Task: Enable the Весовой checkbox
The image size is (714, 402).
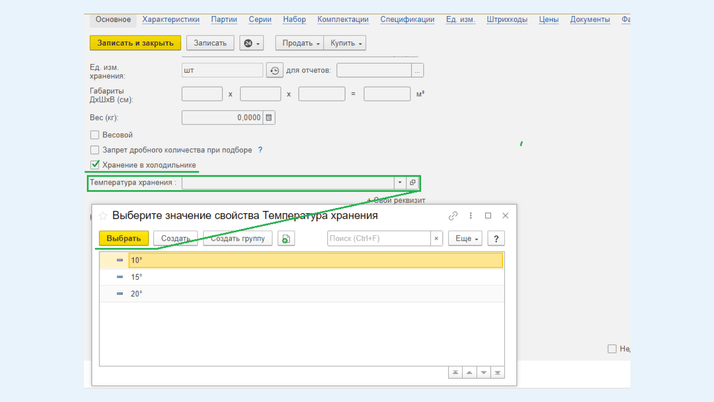Action: (x=95, y=135)
